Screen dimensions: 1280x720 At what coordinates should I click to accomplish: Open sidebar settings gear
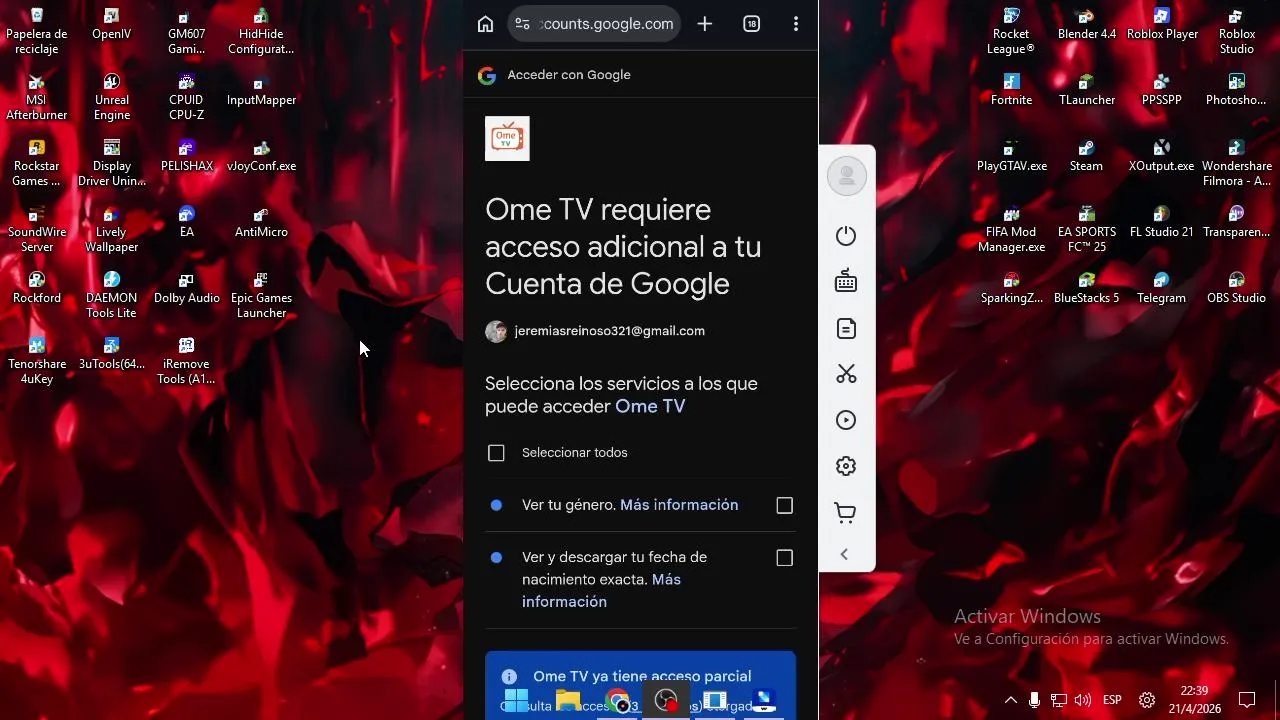click(846, 466)
